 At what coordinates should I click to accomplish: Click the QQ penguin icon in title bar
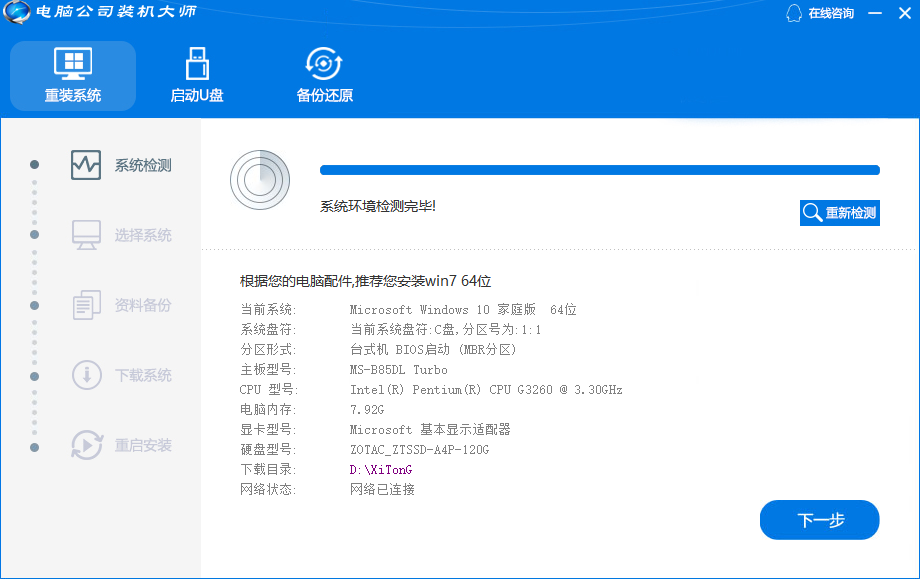coord(794,13)
